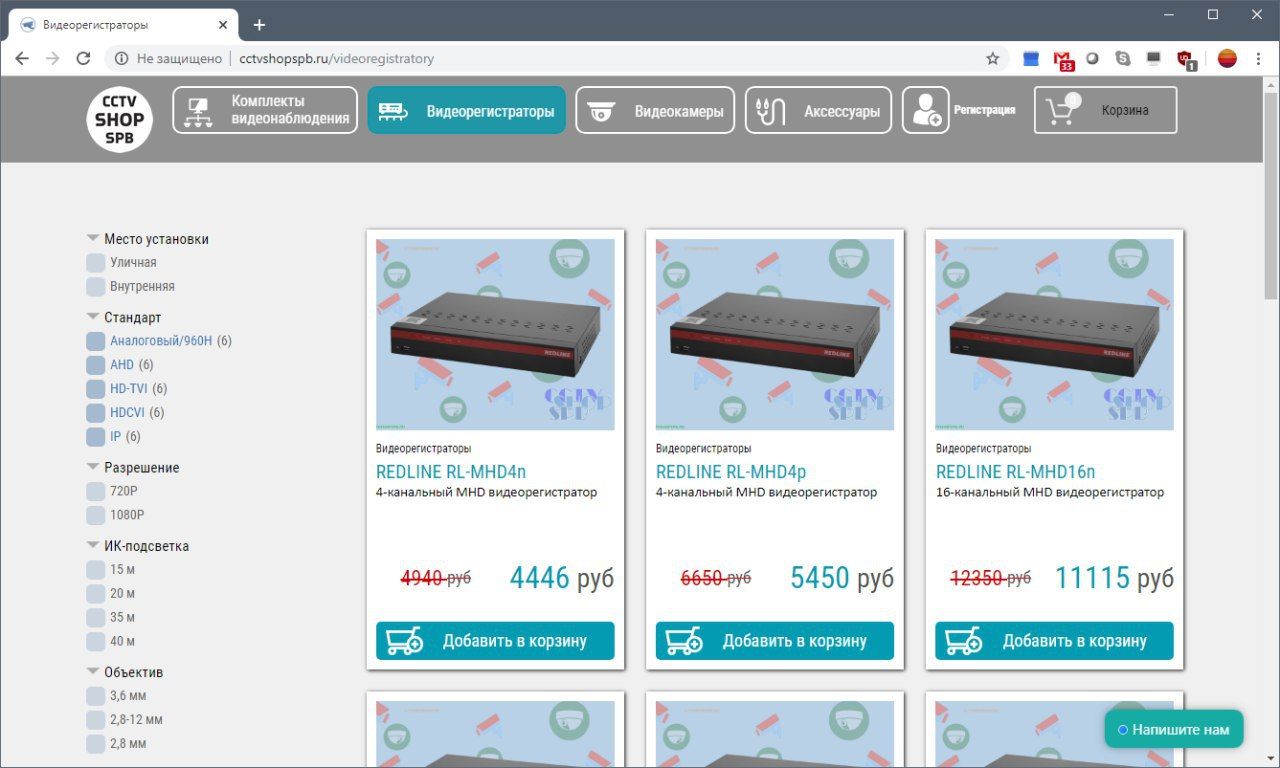
Task: Collapse the ИК-подсветка filter group
Action: [x=93, y=545]
